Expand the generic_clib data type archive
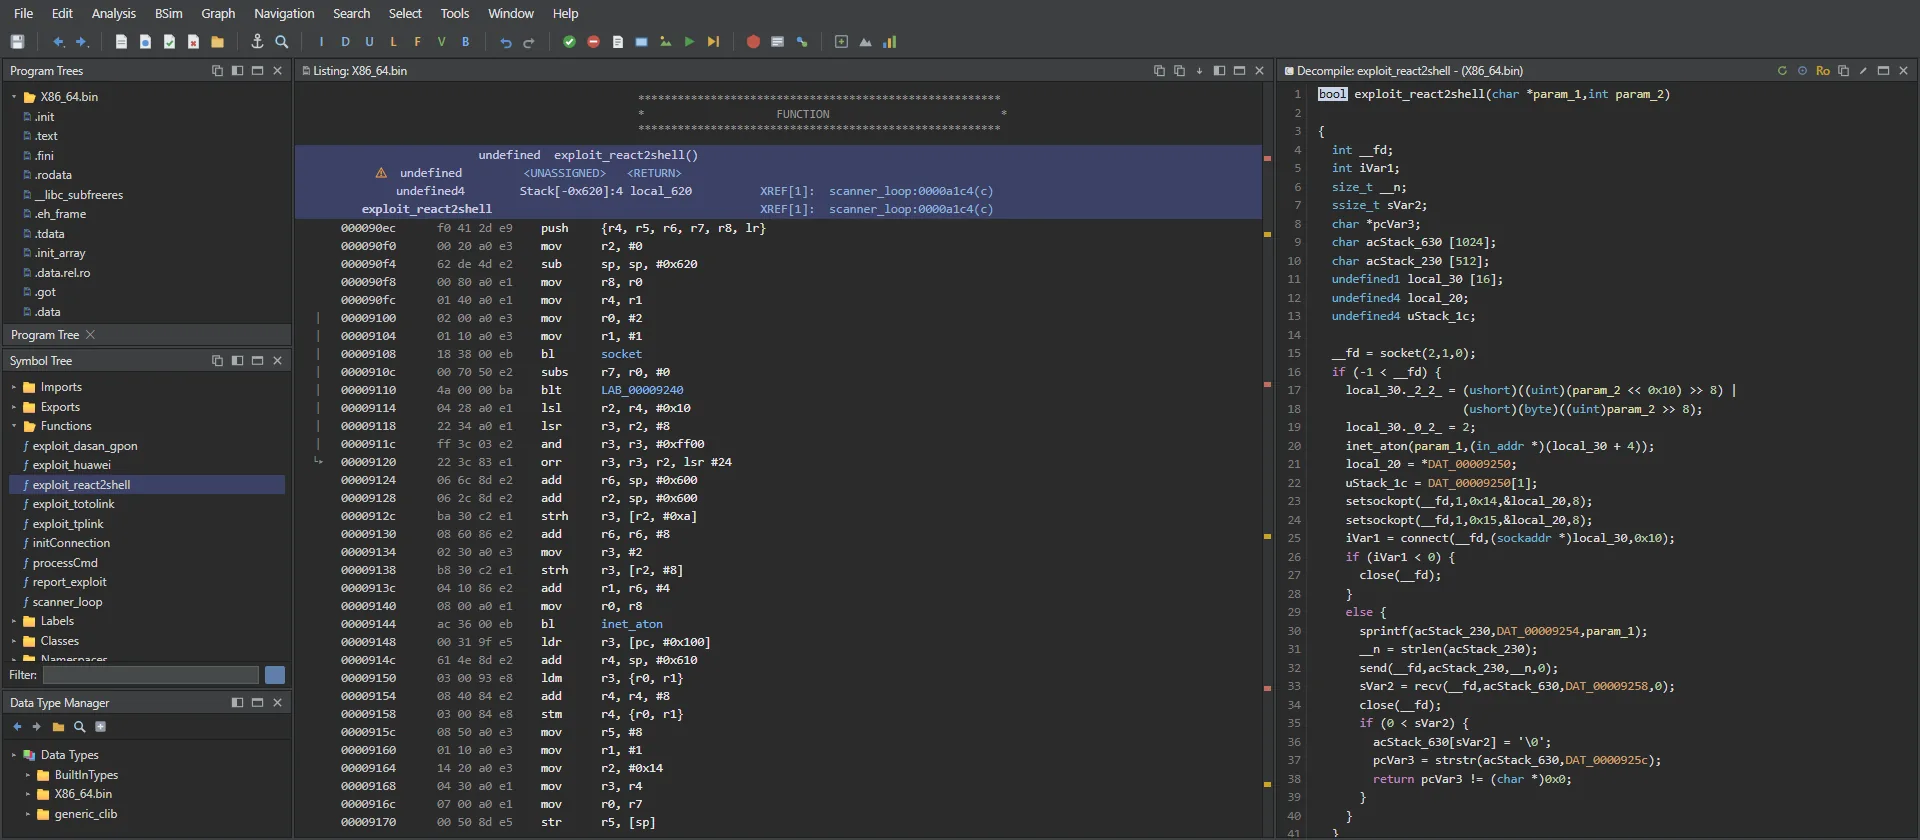 tap(28, 814)
